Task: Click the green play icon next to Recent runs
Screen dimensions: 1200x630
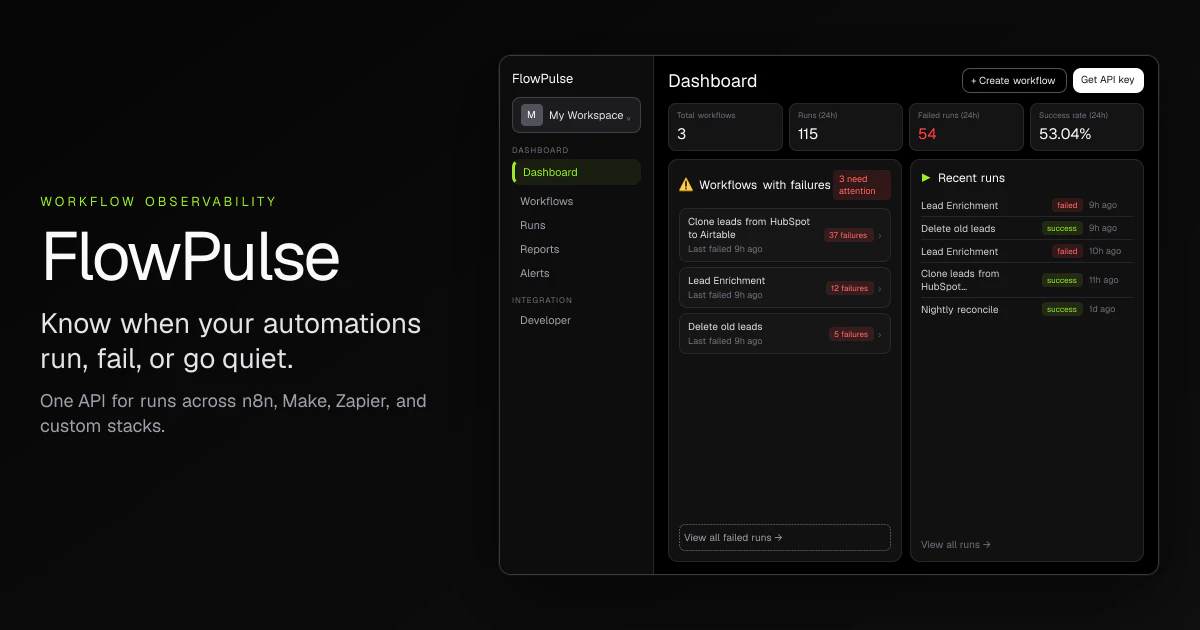Action: point(927,177)
